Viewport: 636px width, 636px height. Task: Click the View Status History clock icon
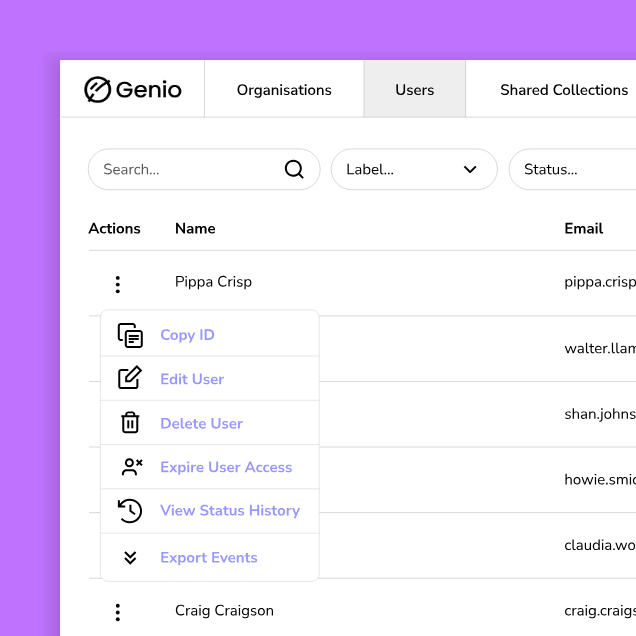130,511
